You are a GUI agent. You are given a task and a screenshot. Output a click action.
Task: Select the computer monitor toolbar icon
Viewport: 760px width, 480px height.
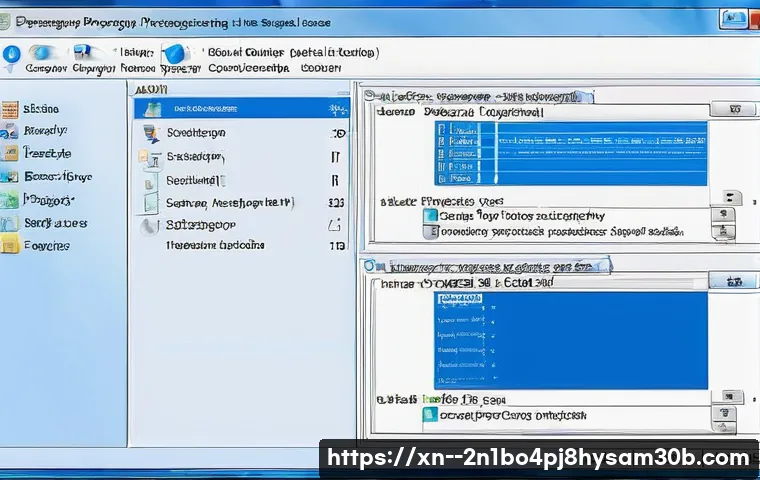[x=82, y=52]
